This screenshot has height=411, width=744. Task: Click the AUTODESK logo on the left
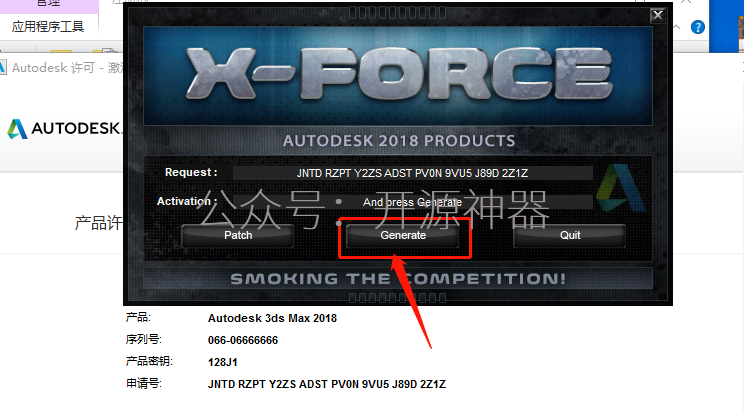(64, 129)
